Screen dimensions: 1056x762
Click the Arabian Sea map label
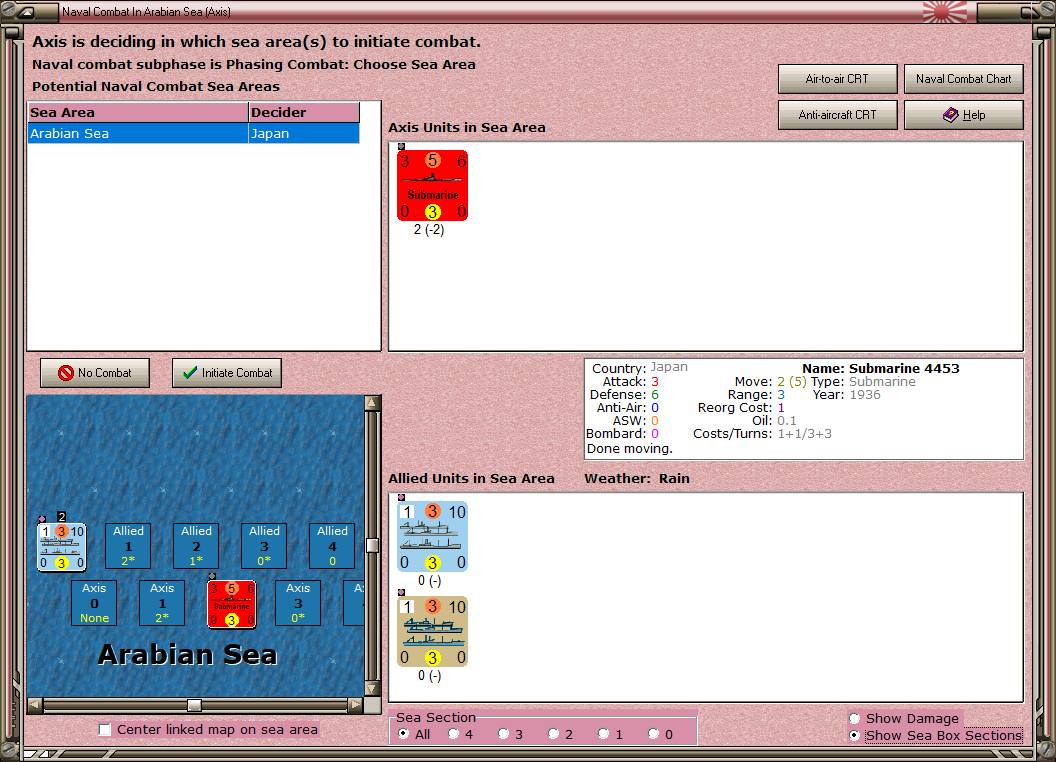187,655
